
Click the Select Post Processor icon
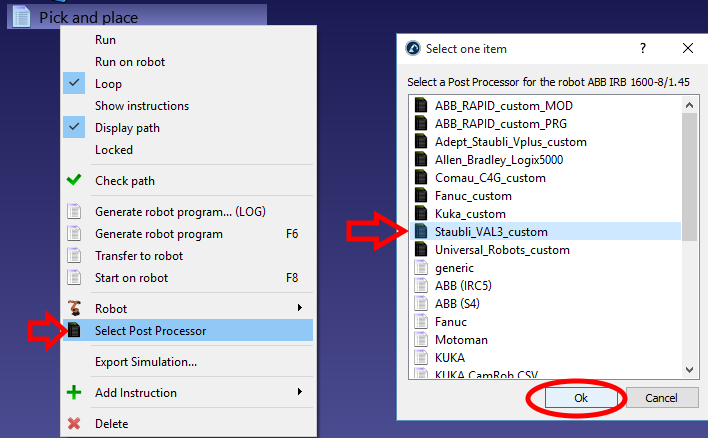pos(74,330)
